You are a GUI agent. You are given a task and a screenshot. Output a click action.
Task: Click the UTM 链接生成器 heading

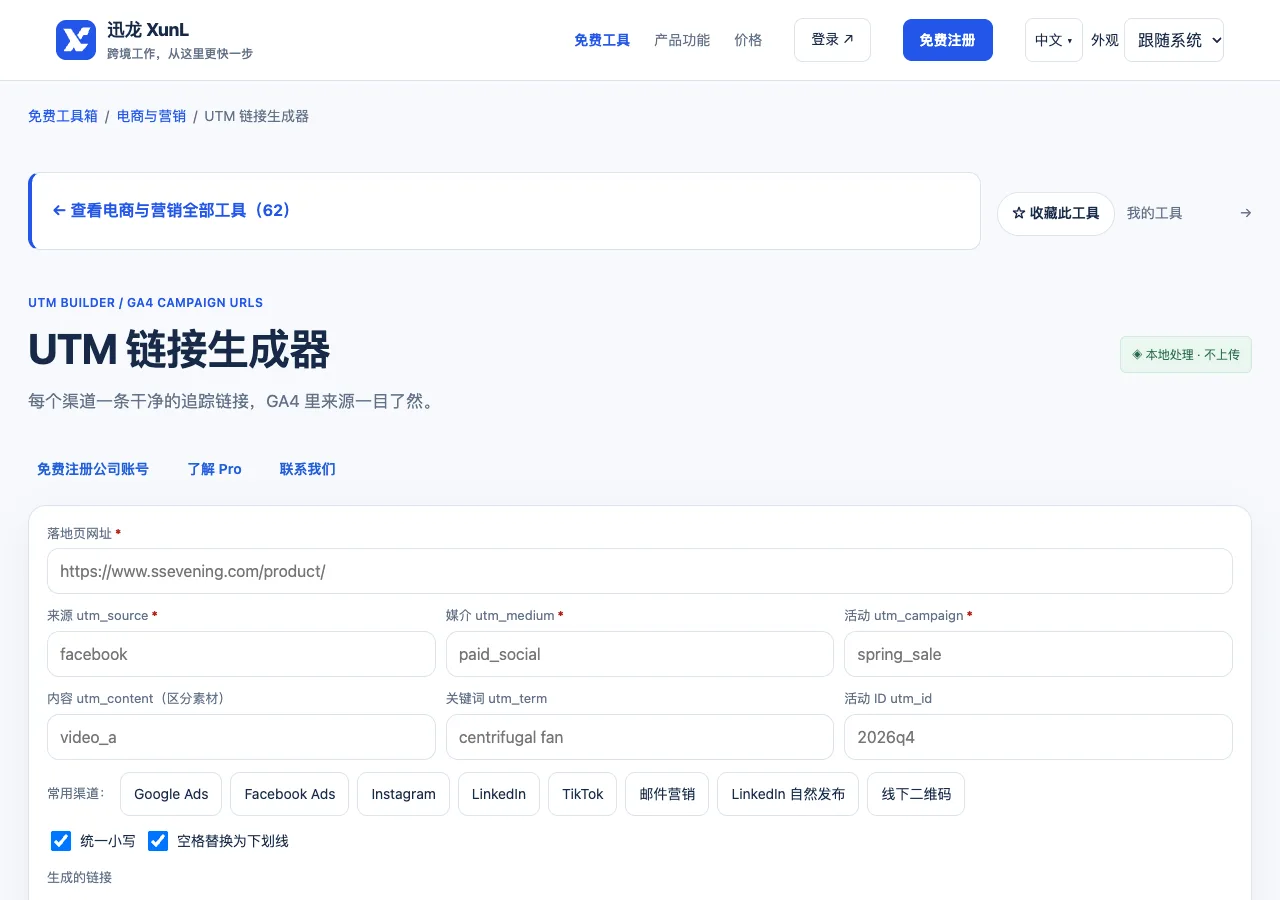(179, 350)
